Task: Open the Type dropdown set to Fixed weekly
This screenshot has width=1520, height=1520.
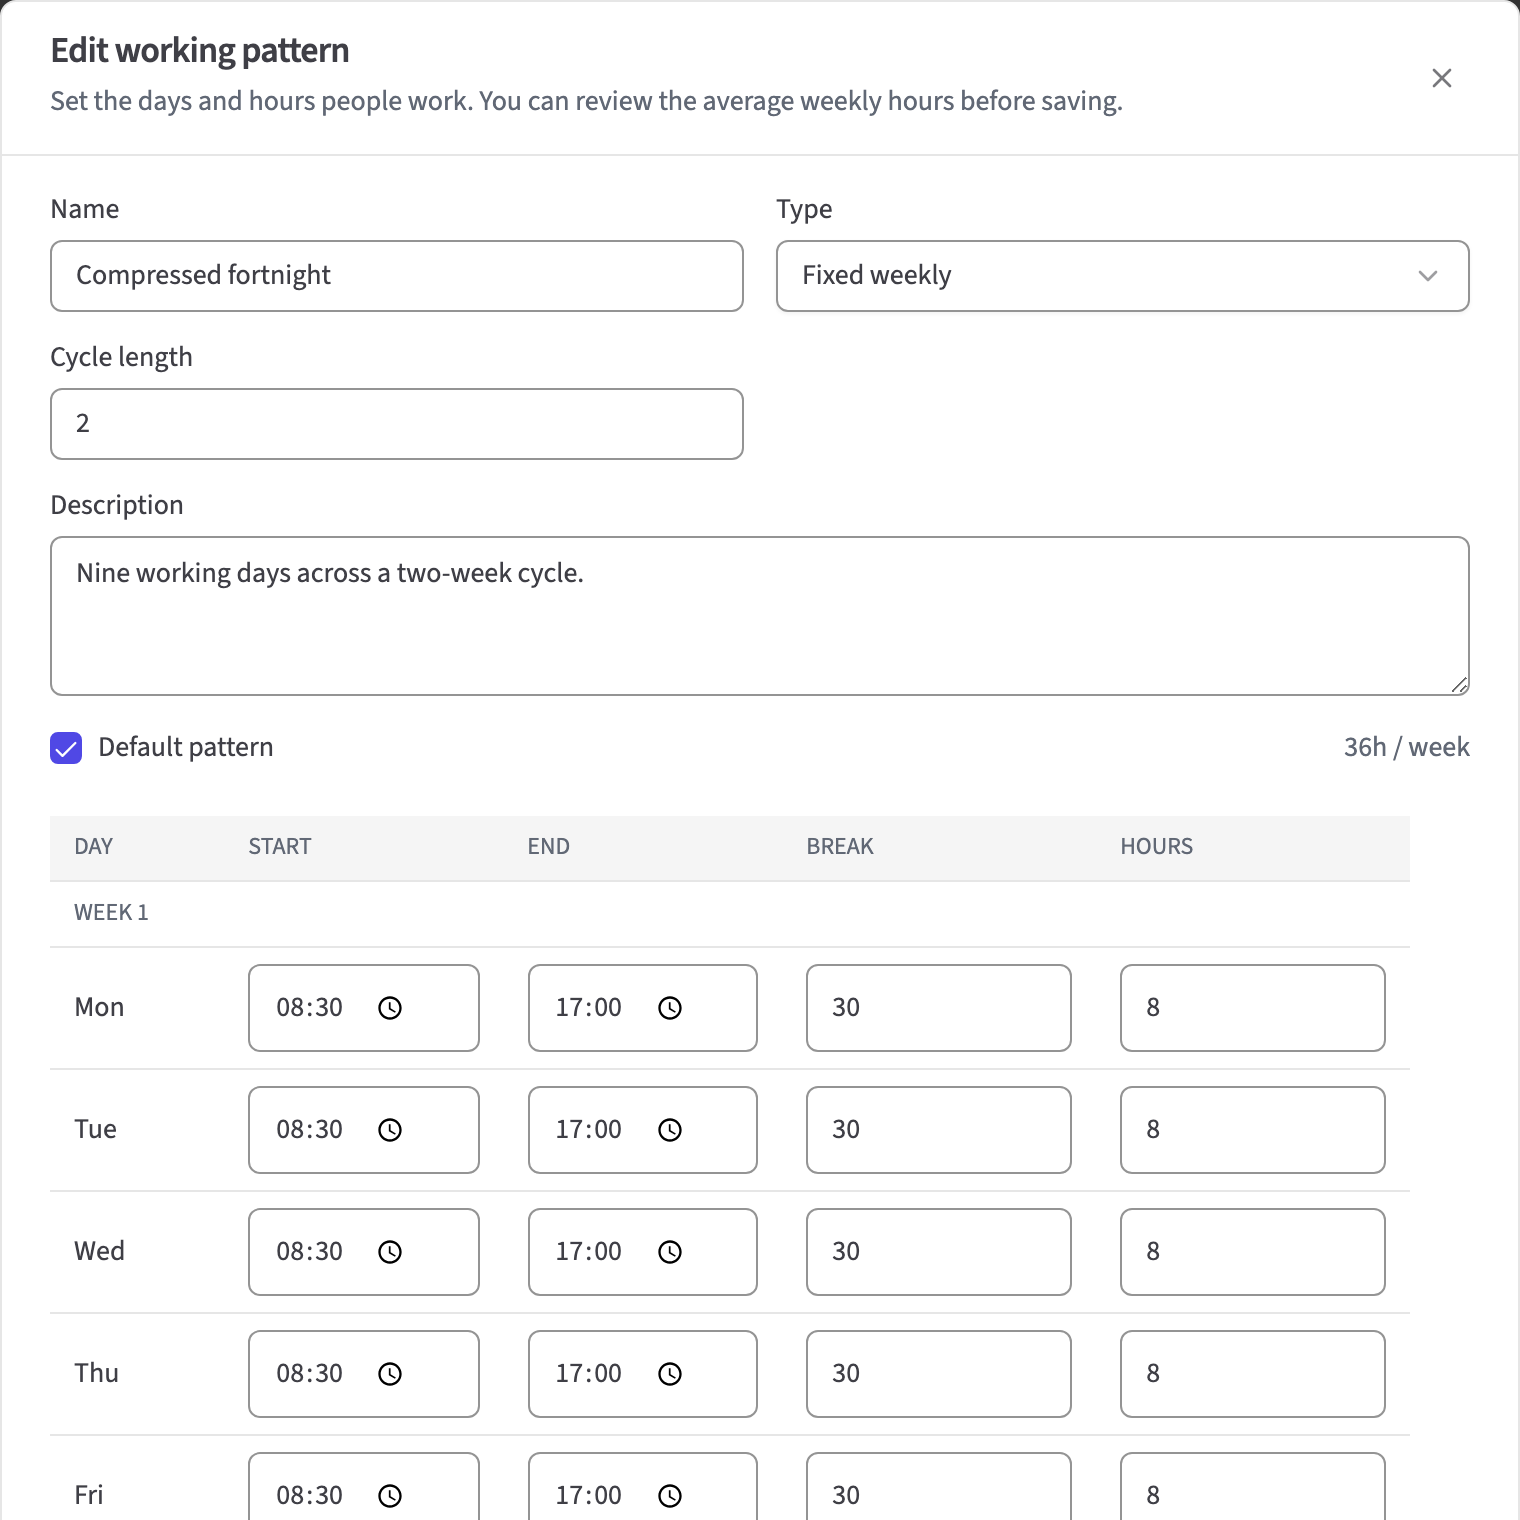Action: pos(1122,276)
